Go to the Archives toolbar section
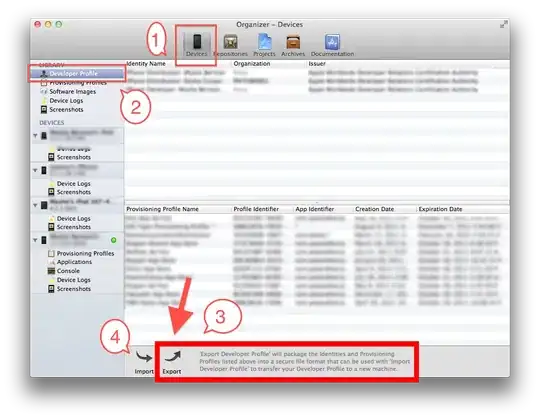Image resolution: width=540 pixels, height=419 pixels. 293,45
